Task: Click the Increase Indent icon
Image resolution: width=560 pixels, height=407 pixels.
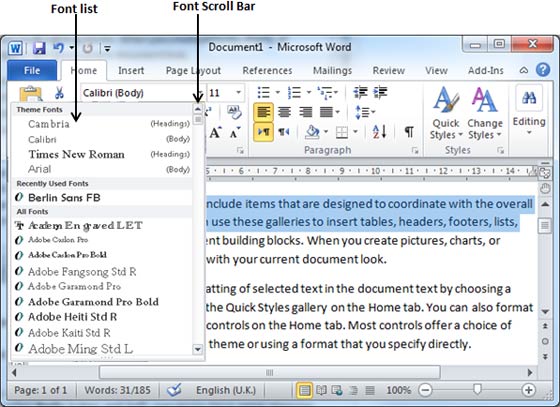Action: point(380,92)
